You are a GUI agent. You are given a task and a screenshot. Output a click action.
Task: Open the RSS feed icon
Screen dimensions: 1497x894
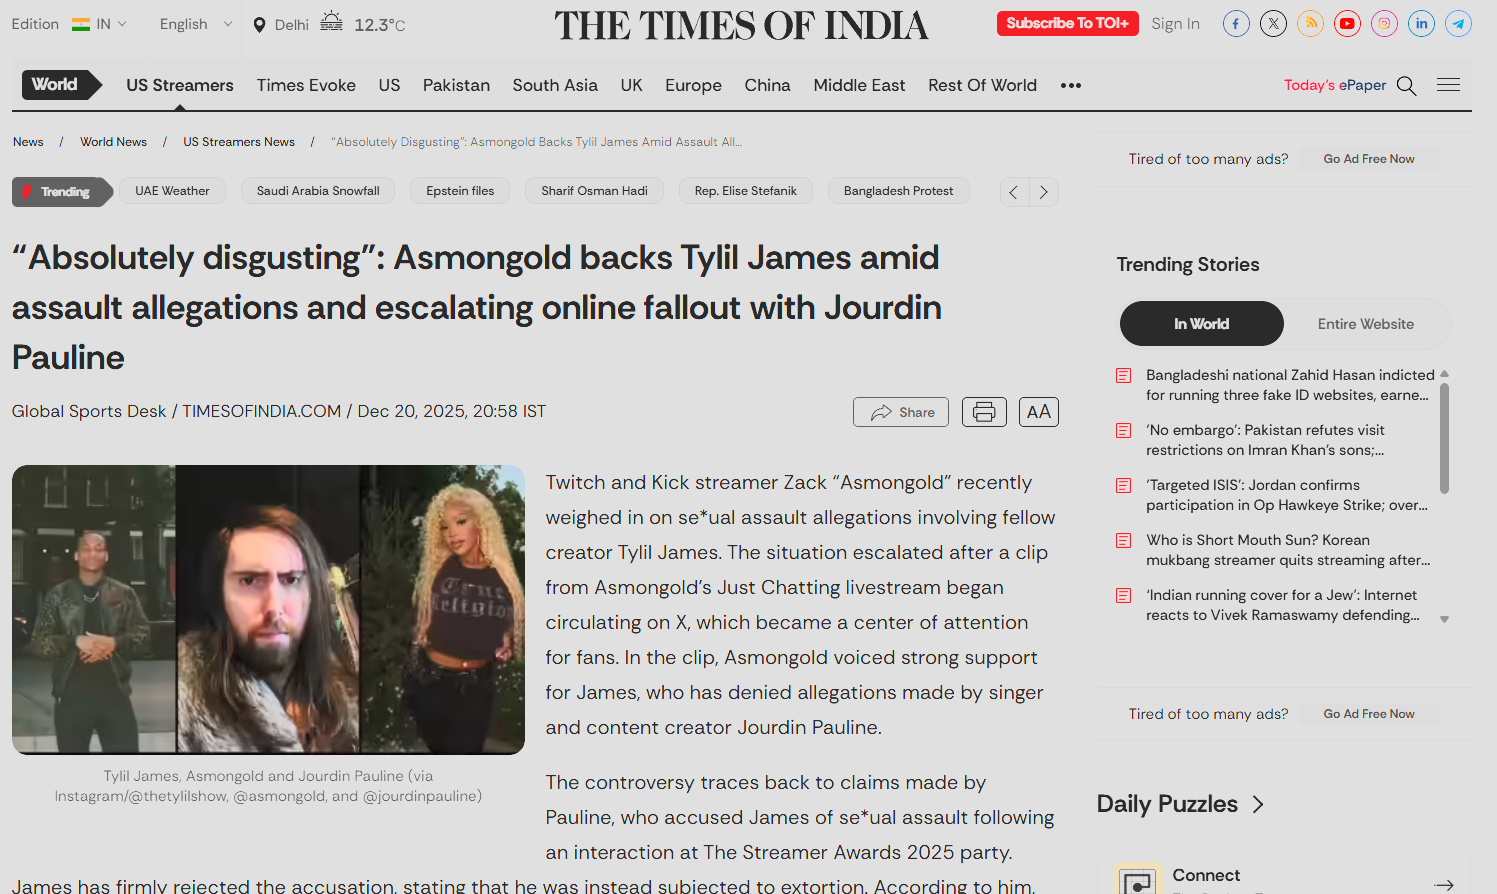1310,24
